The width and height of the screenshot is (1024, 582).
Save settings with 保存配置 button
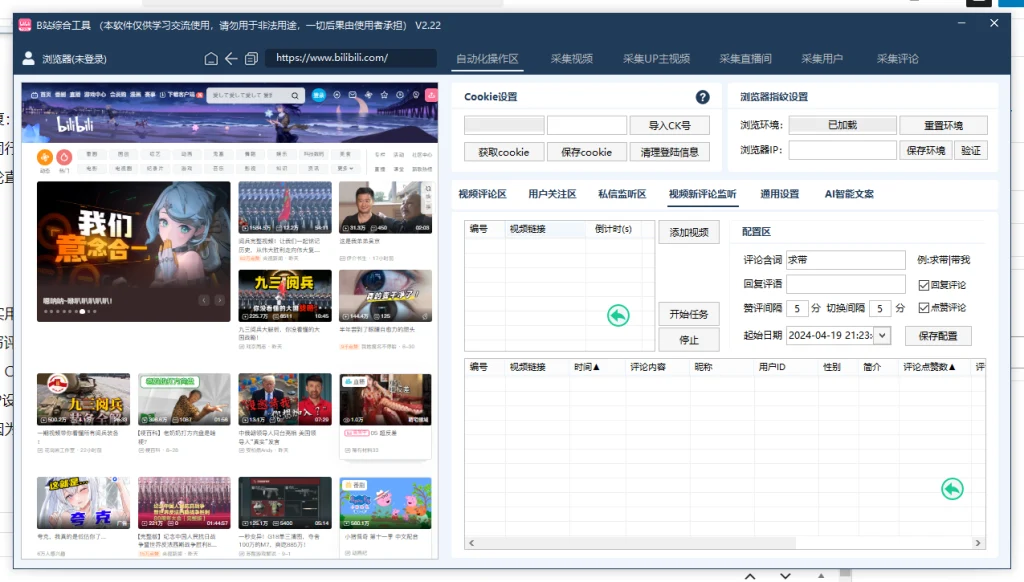tap(938, 336)
